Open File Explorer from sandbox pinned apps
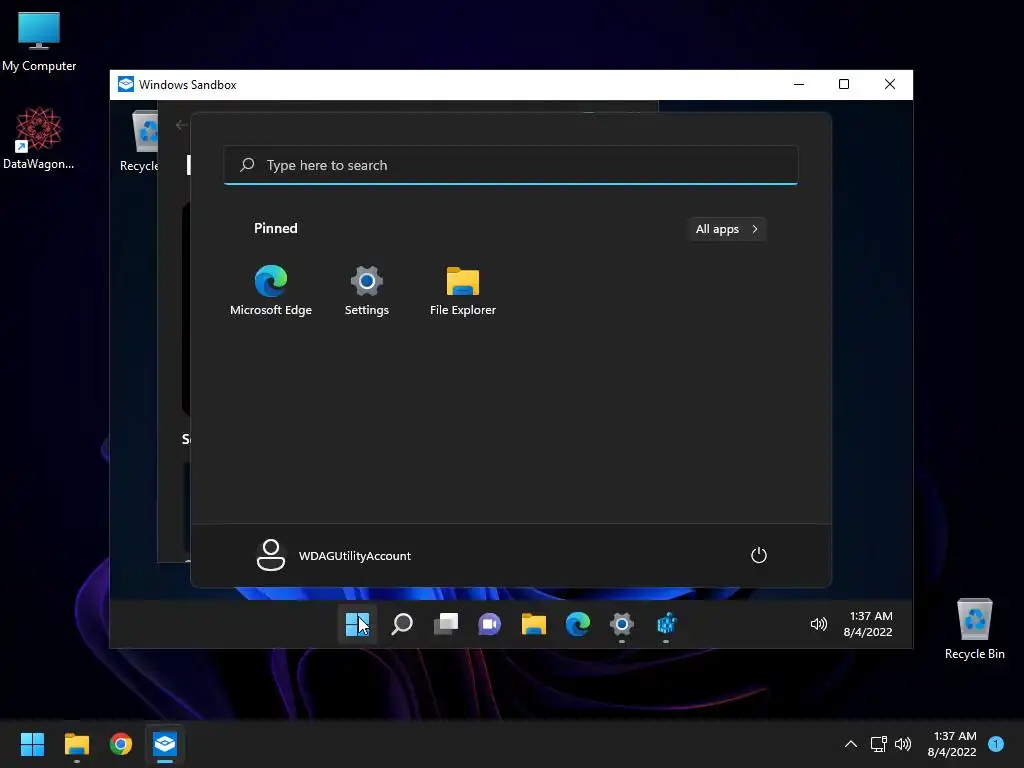The width and height of the screenshot is (1024, 768). click(x=462, y=291)
